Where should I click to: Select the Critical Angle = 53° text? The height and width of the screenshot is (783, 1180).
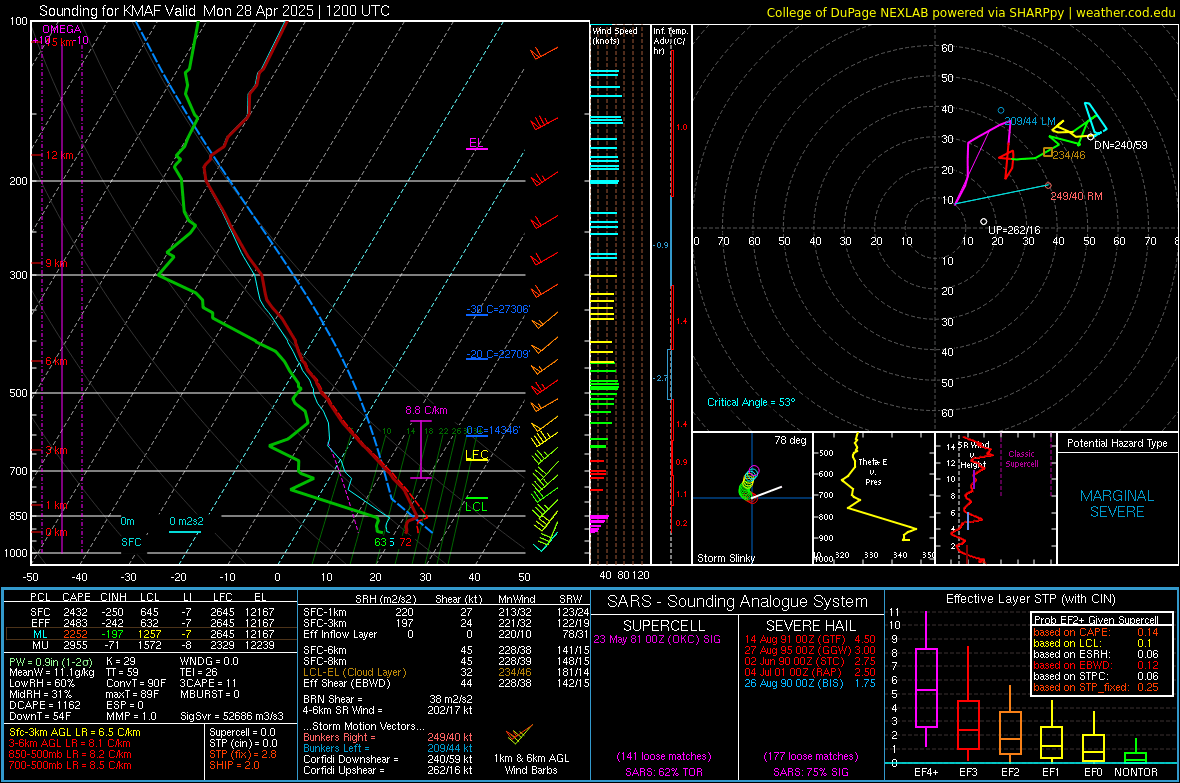point(750,402)
